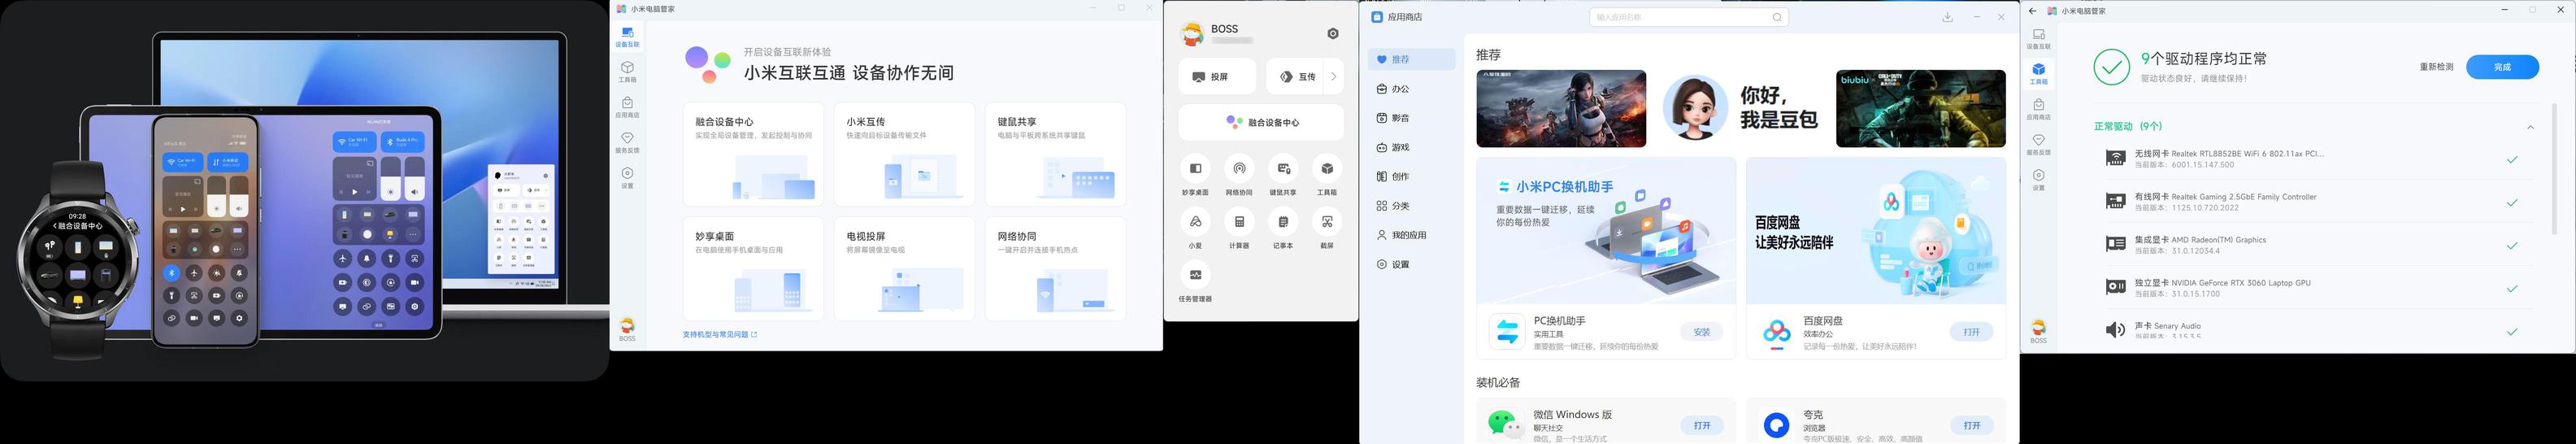This screenshot has width=2576, height=444.
Task: Click 重新检测 to rescan drivers
Action: pos(2436,67)
